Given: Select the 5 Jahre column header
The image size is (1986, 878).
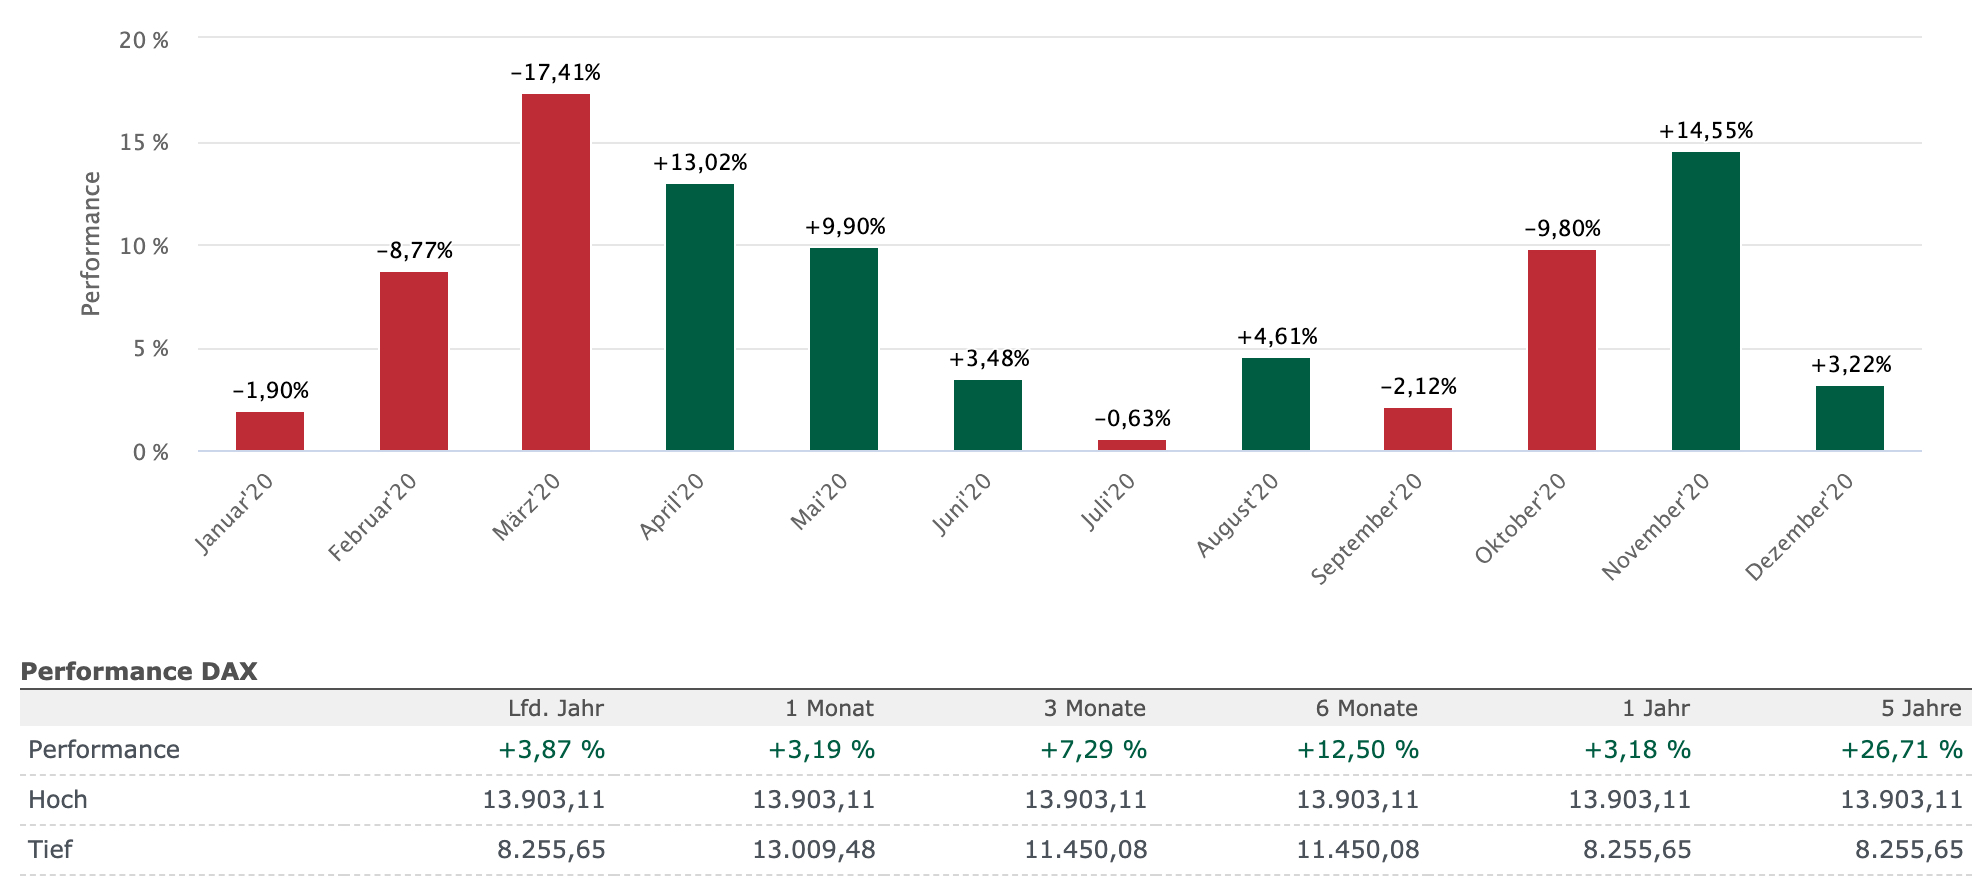Looking at the screenshot, I should (1921, 709).
